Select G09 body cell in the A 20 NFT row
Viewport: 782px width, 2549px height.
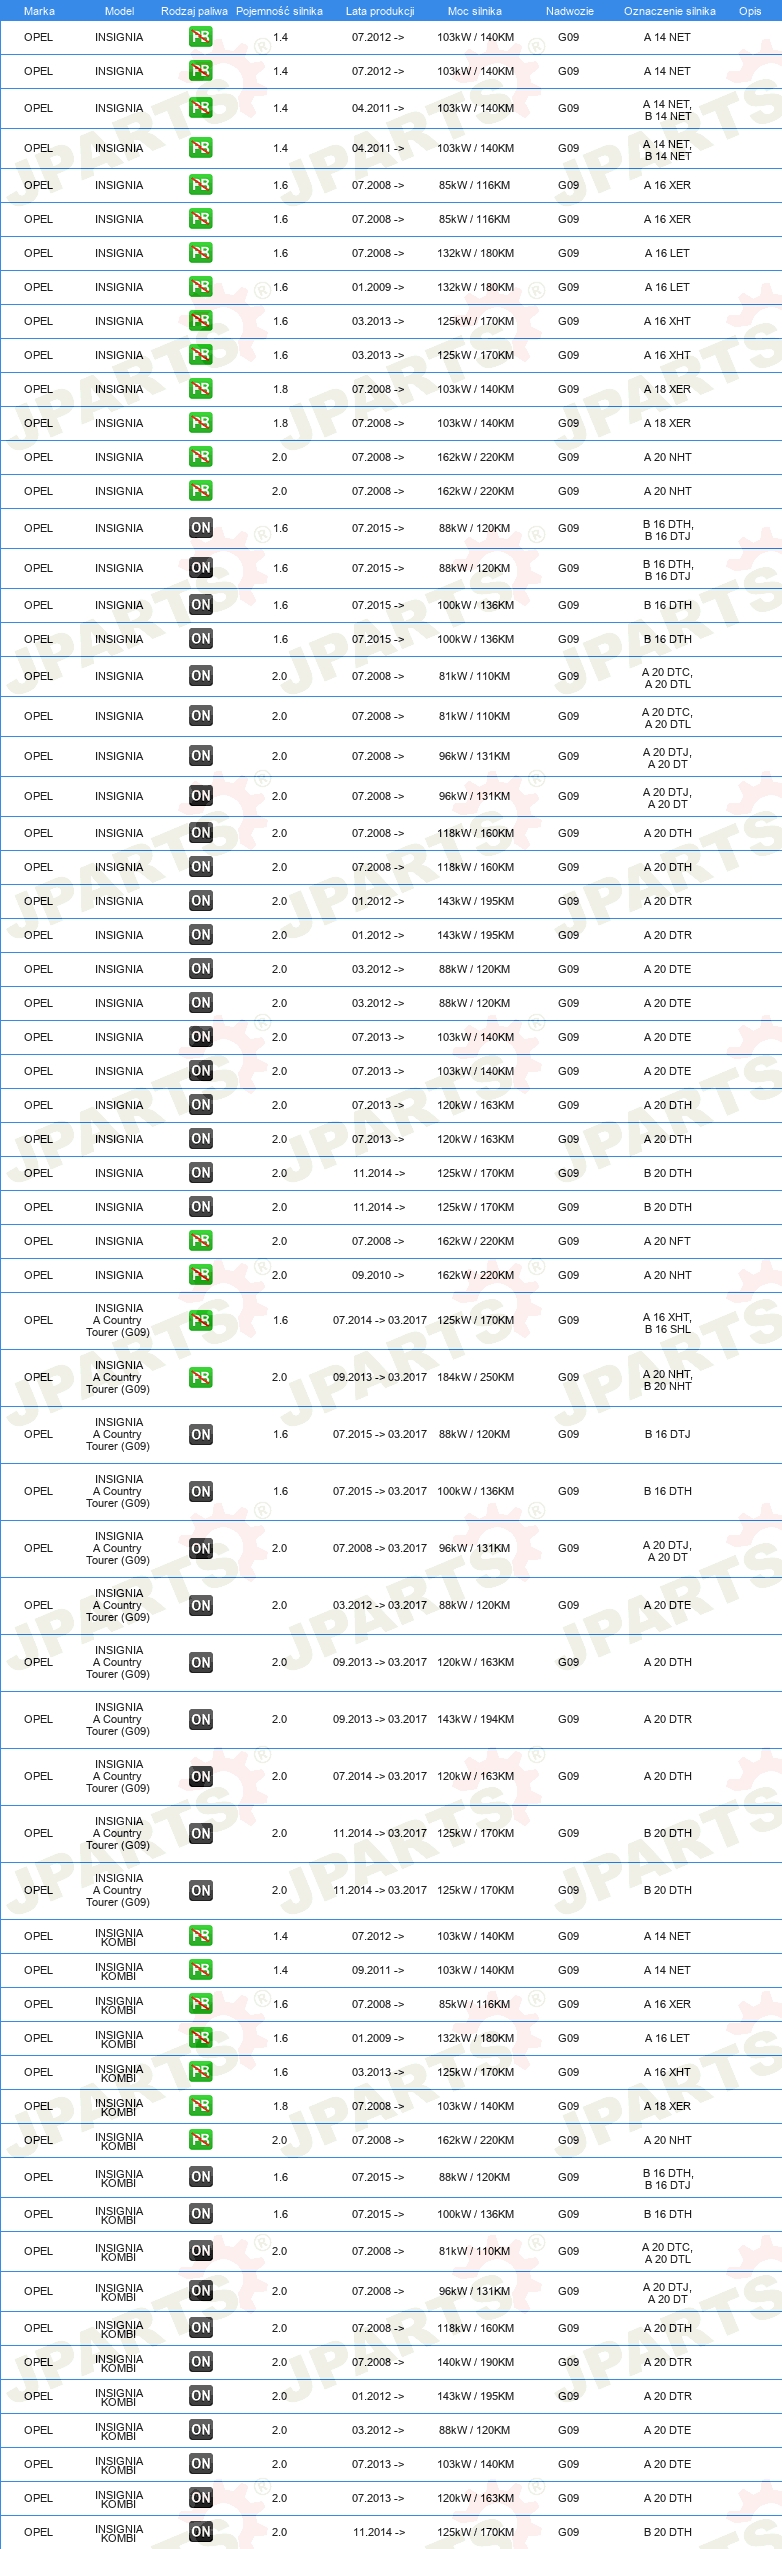568,1241
